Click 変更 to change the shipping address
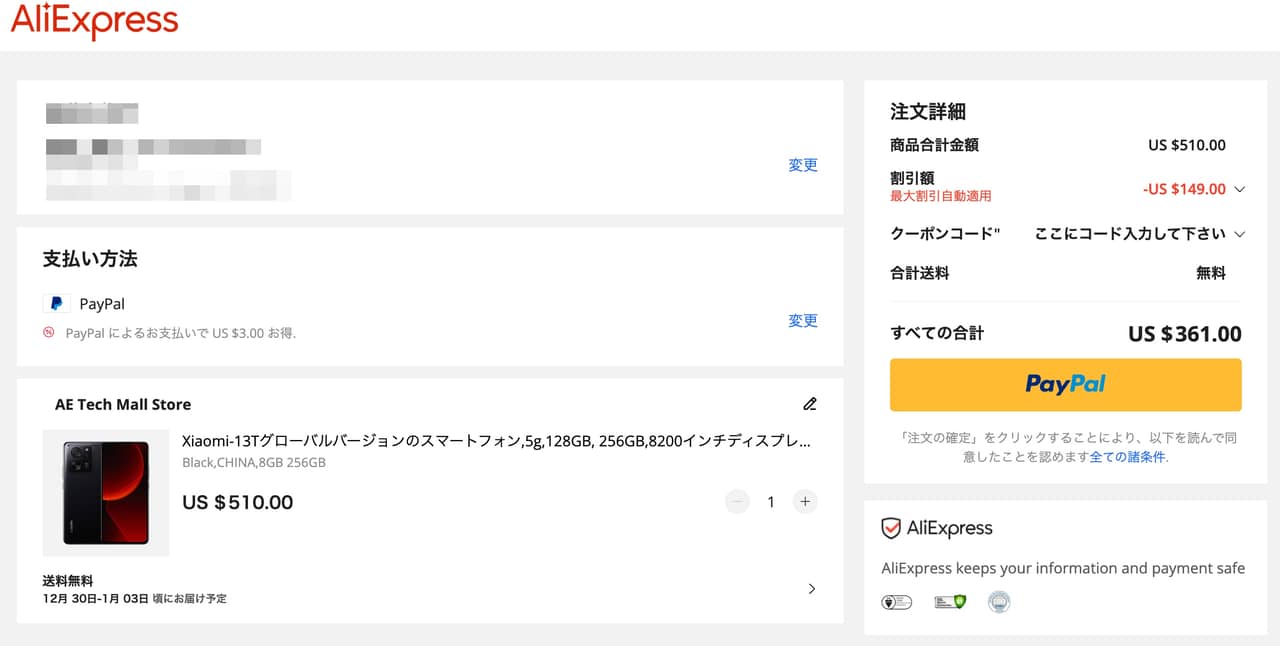The image size is (1280, 646). pos(802,165)
